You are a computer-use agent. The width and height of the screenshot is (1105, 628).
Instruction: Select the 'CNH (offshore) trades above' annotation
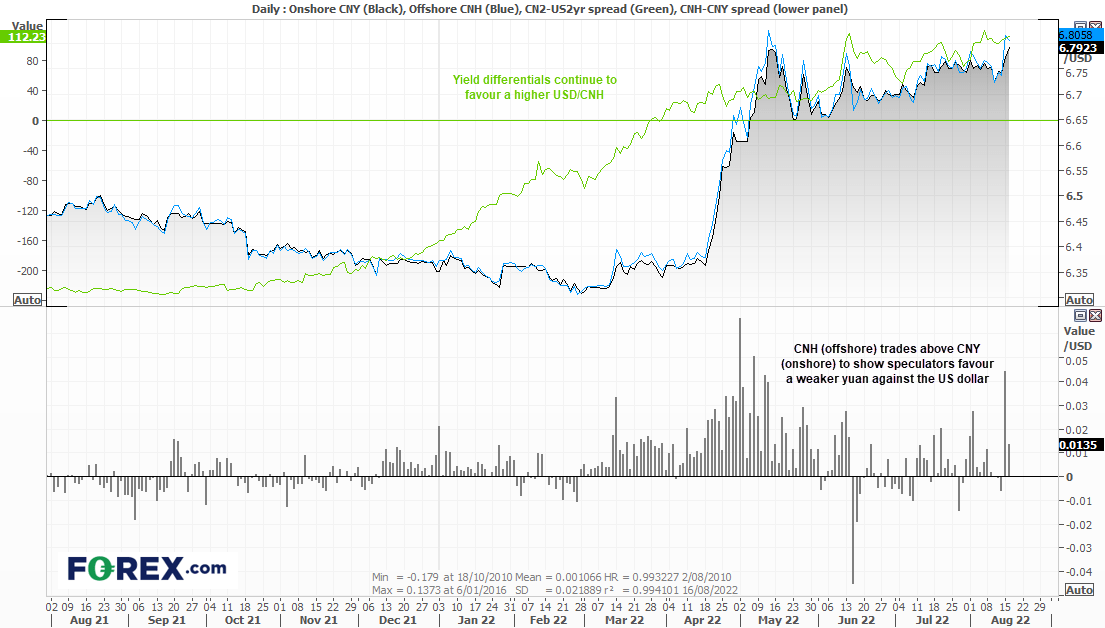[886, 364]
